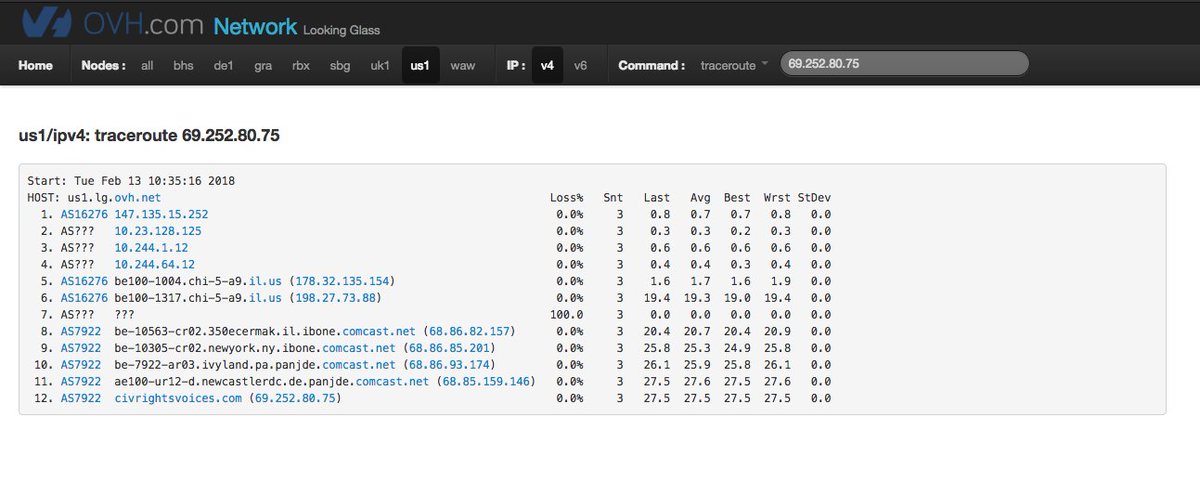Open IP link 68.86.93.174
The height and width of the screenshot is (482, 1200).
[x=450, y=363]
